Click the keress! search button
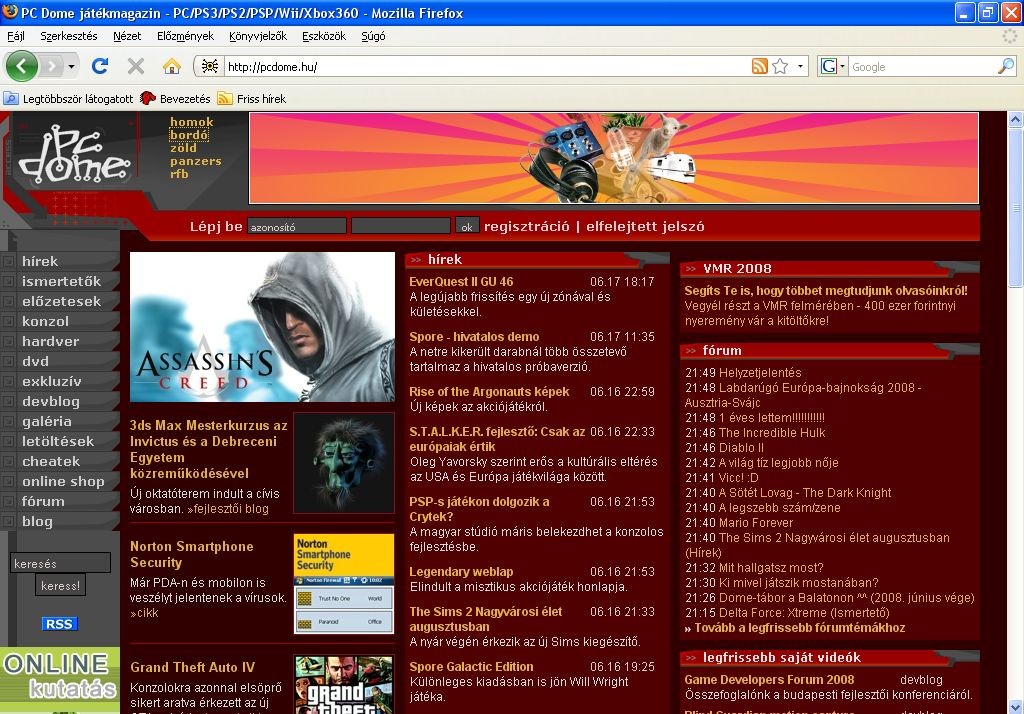 (60, 585)
